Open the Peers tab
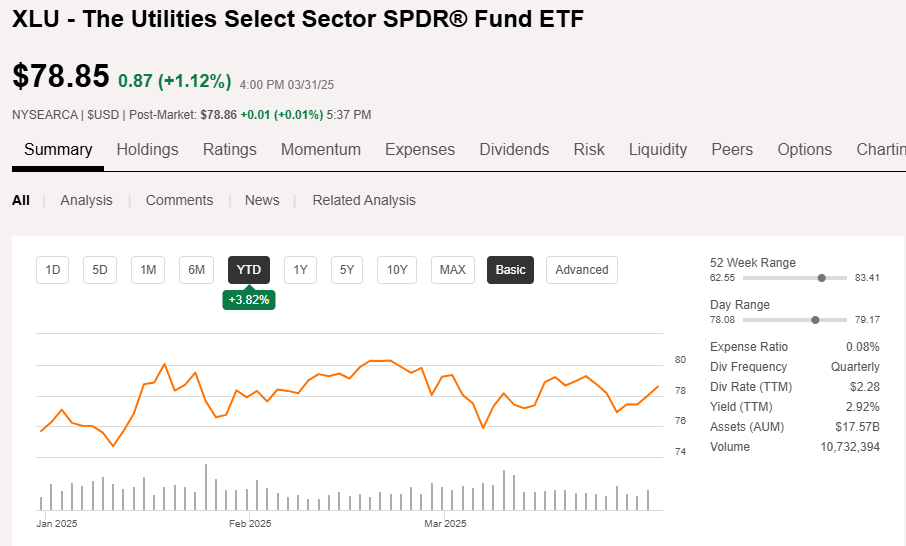The image size is (906, 546). tap(732, 150)
